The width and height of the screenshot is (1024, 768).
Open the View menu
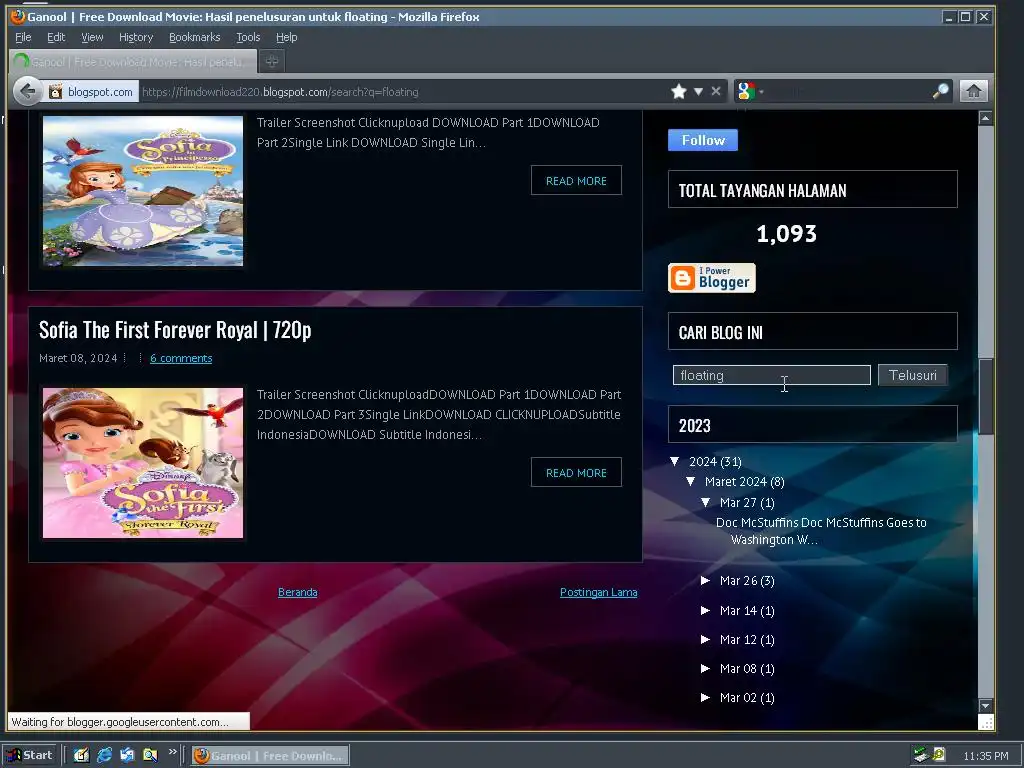pyautogui.click(x=92, y=37)
